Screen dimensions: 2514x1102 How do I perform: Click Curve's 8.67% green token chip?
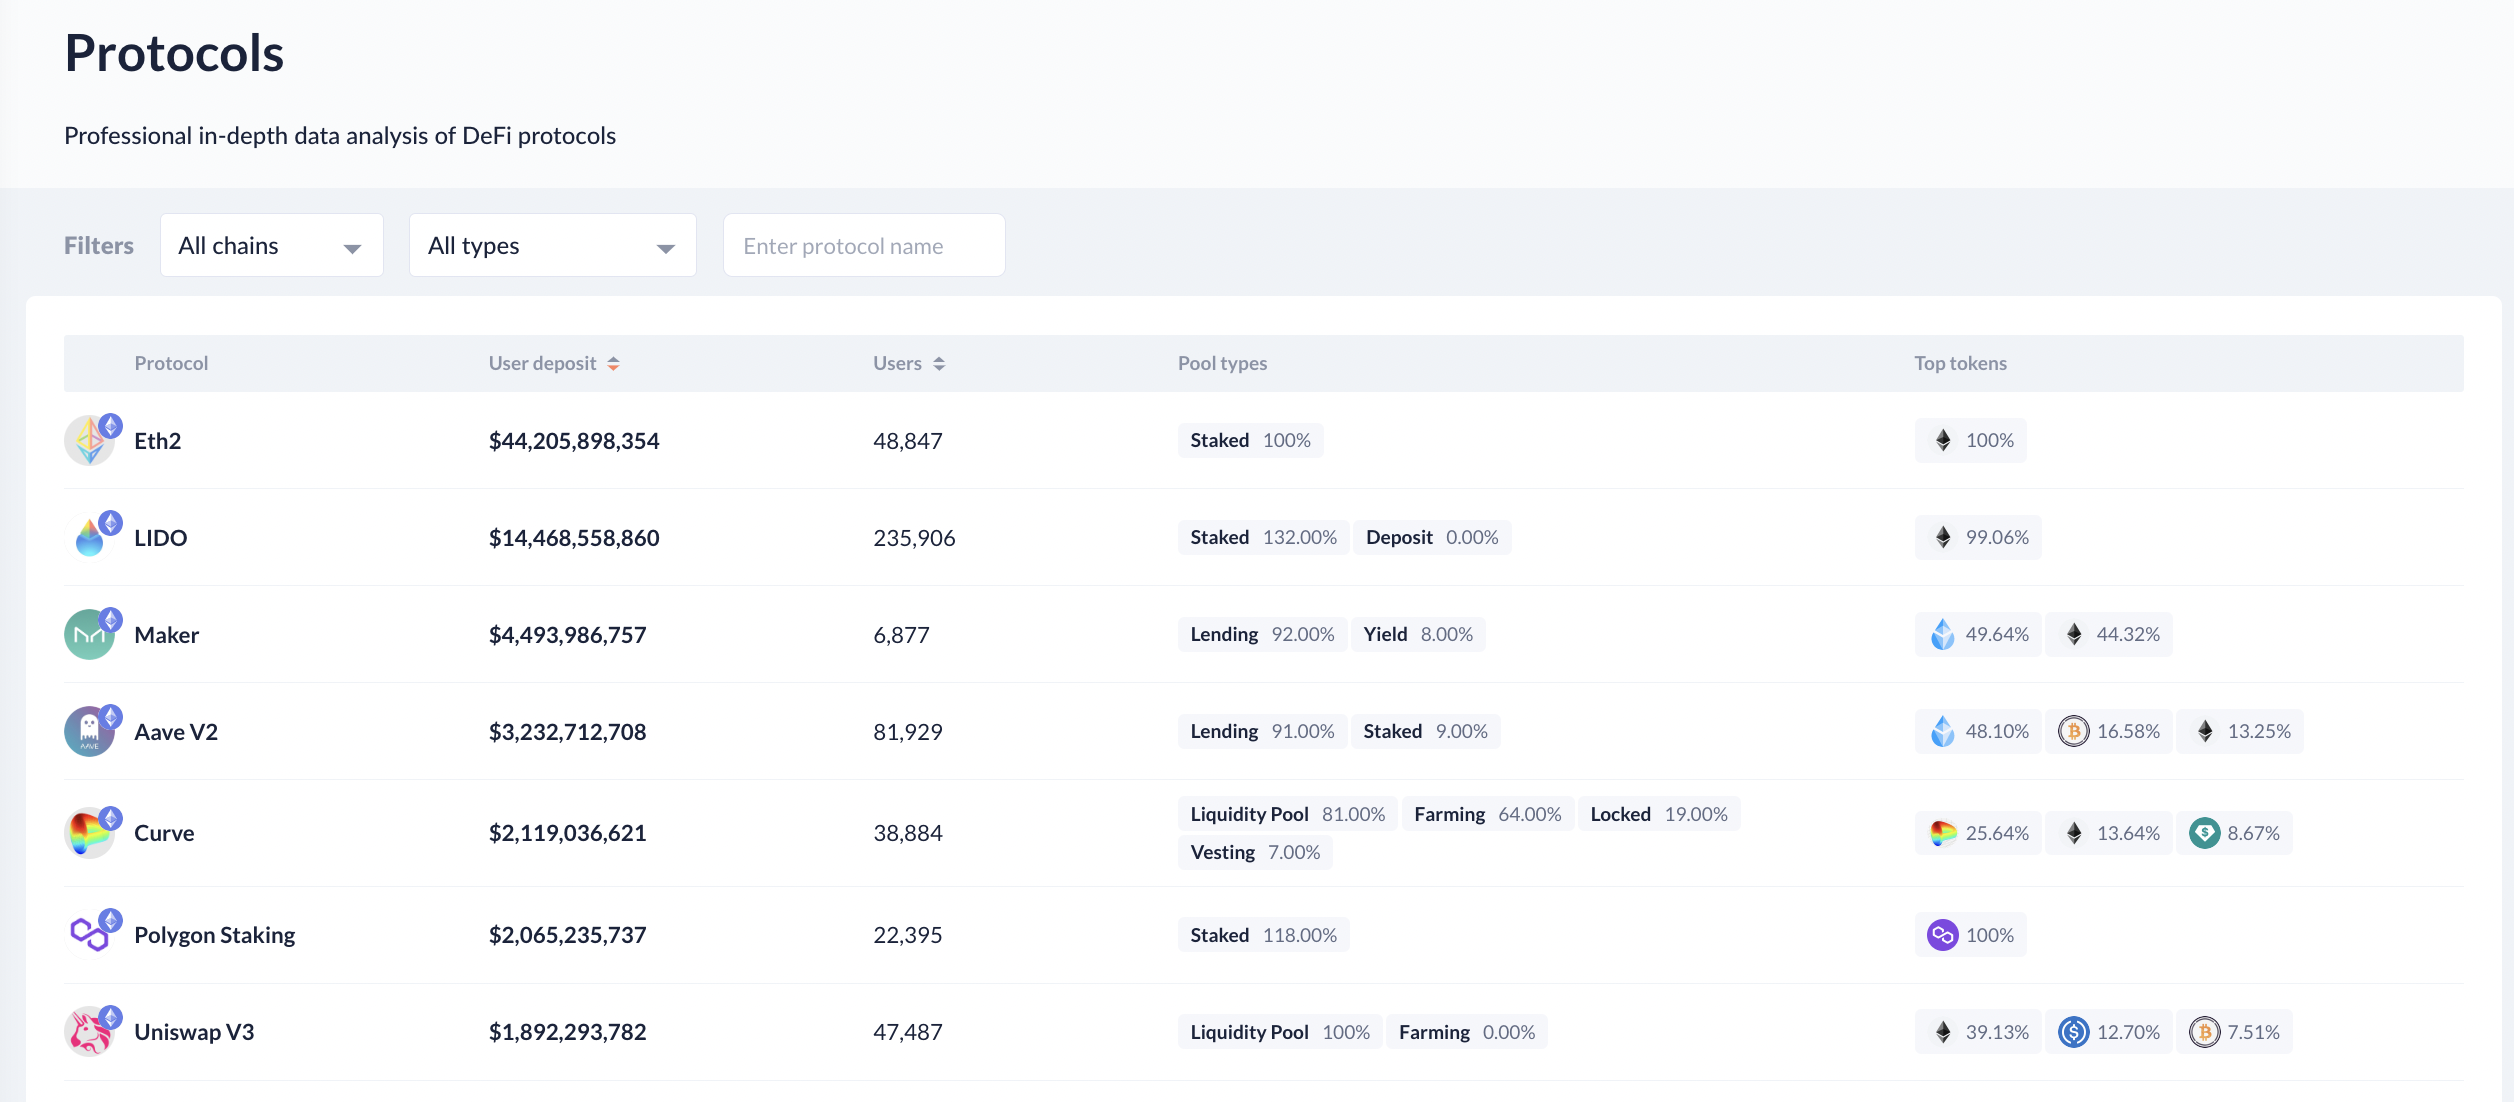pyautogui.click(x=2234, y=833)
